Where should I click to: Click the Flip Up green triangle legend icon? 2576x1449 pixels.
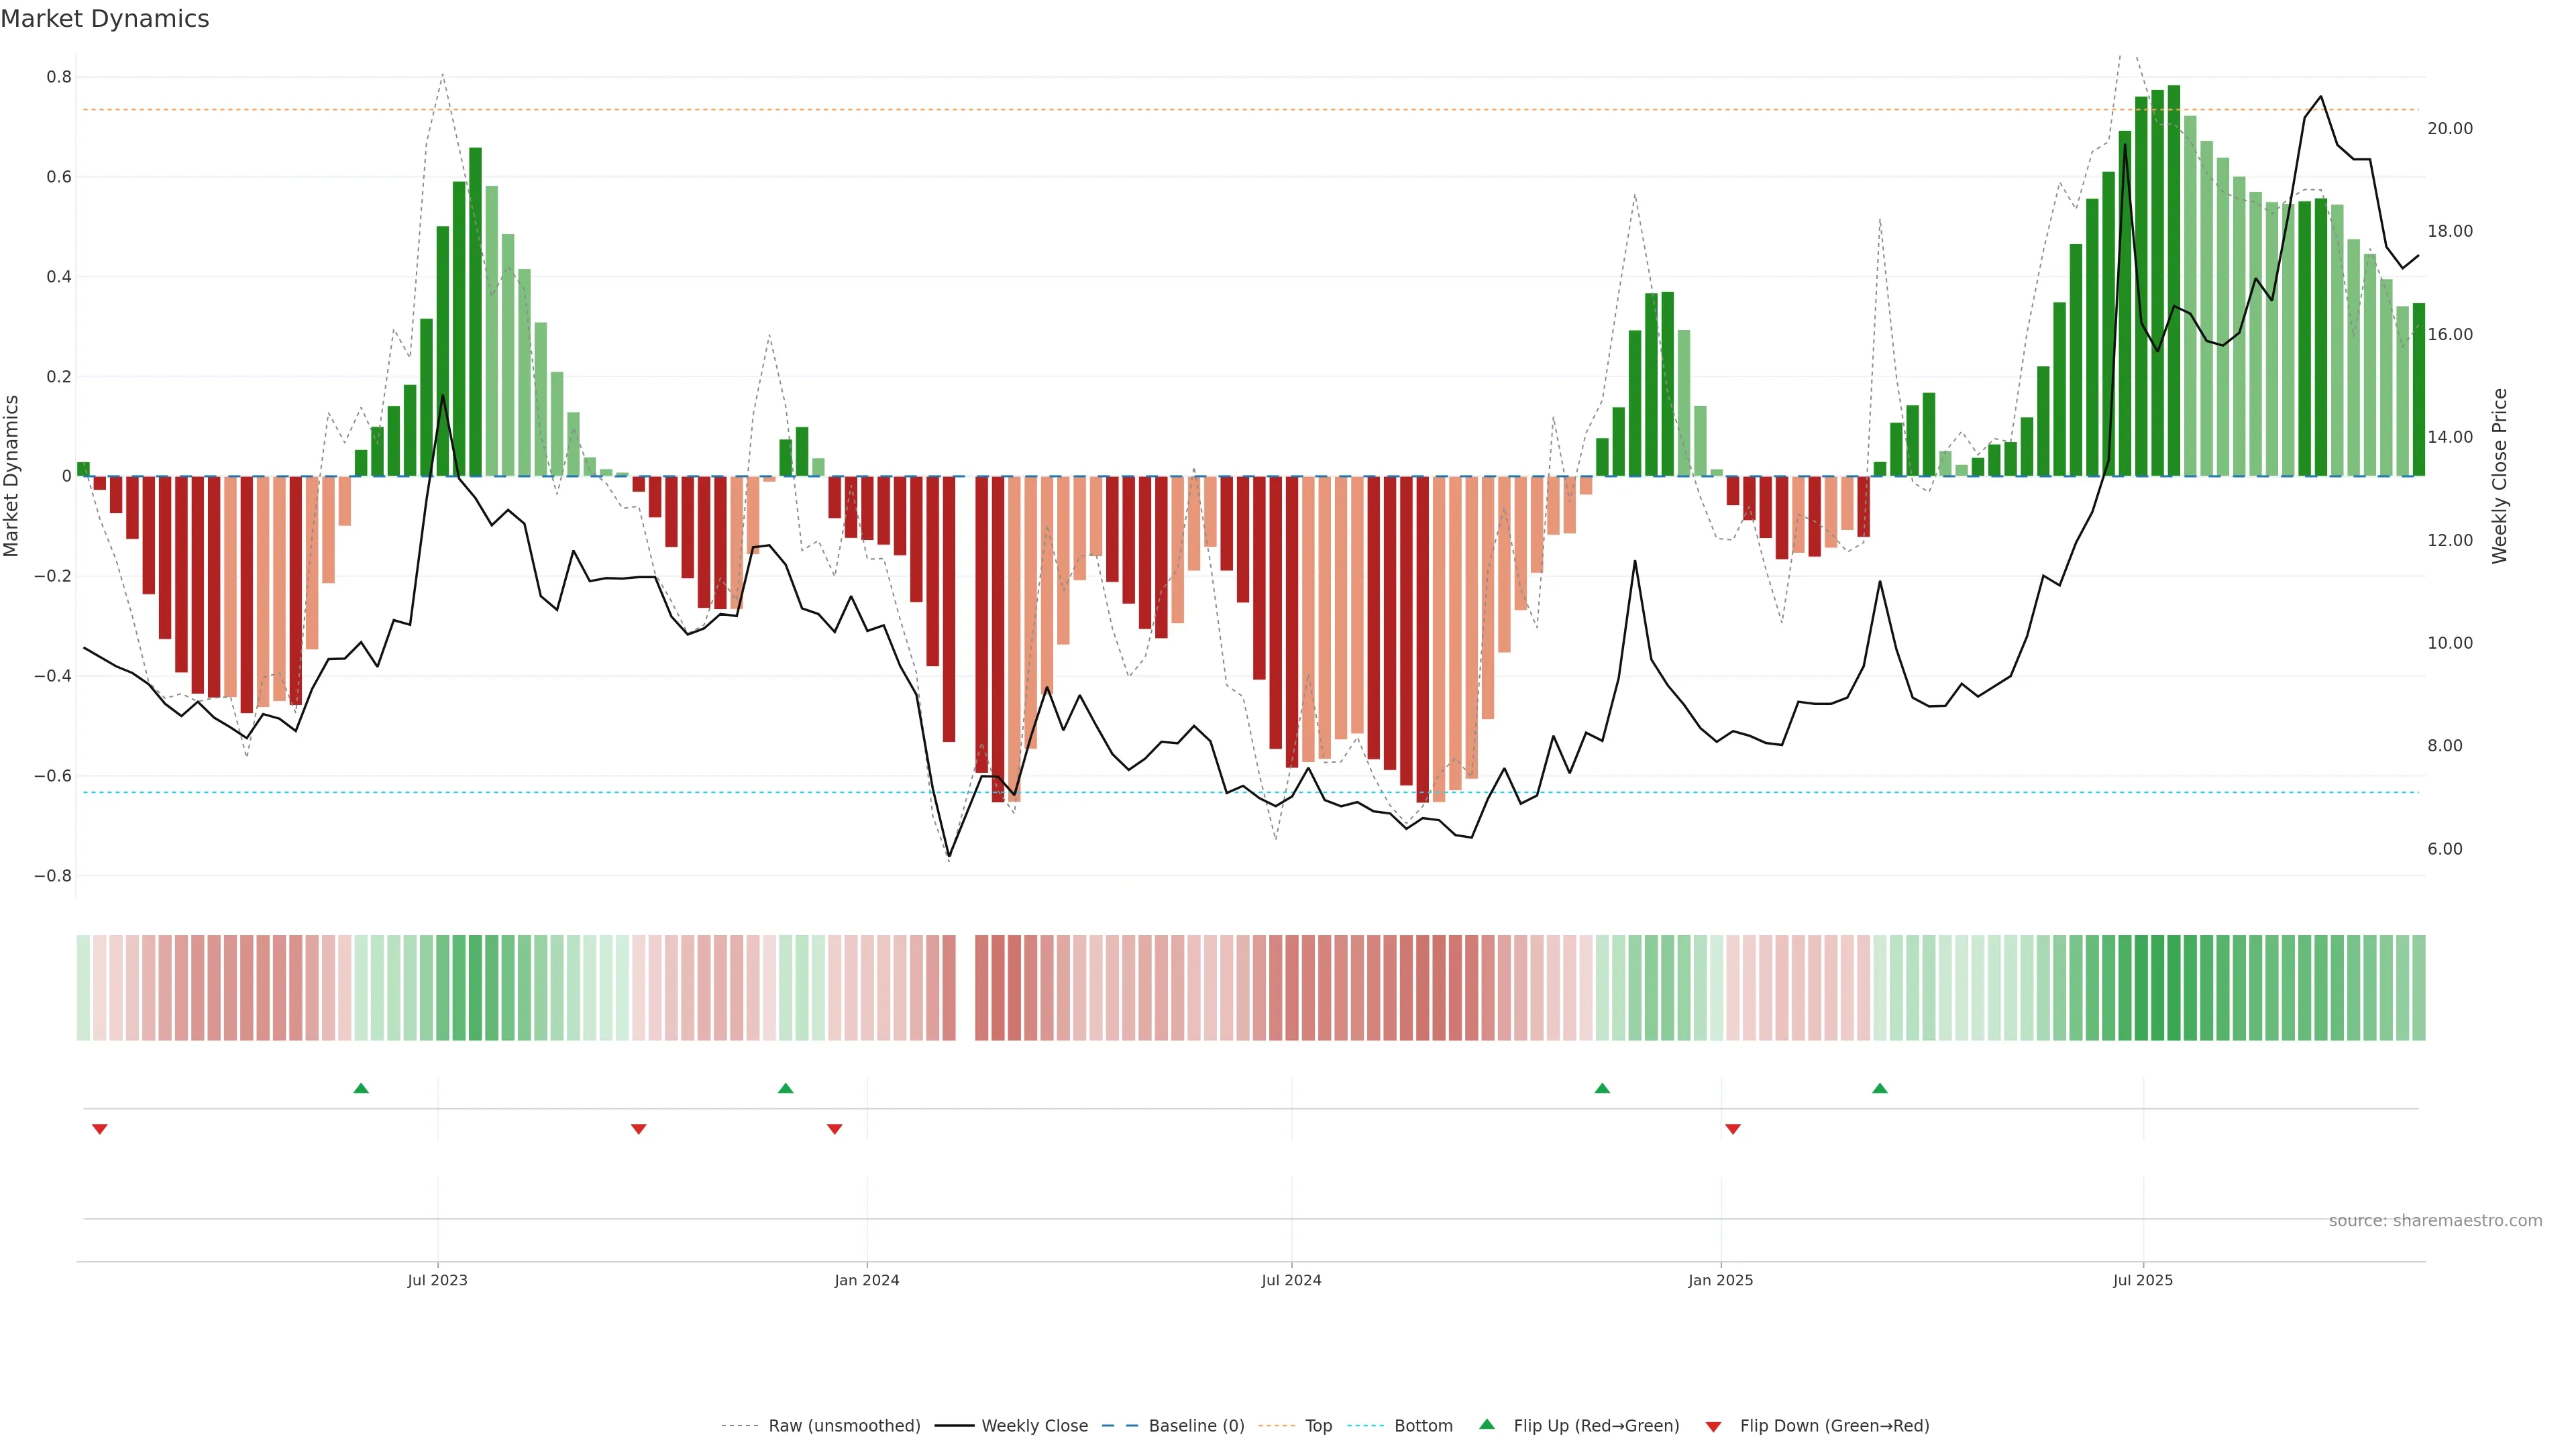1487,1424
